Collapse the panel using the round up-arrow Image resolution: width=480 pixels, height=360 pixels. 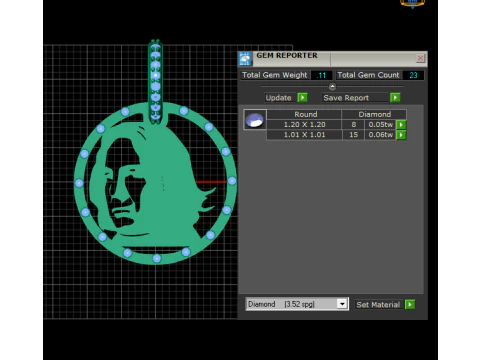pos(332,87)
